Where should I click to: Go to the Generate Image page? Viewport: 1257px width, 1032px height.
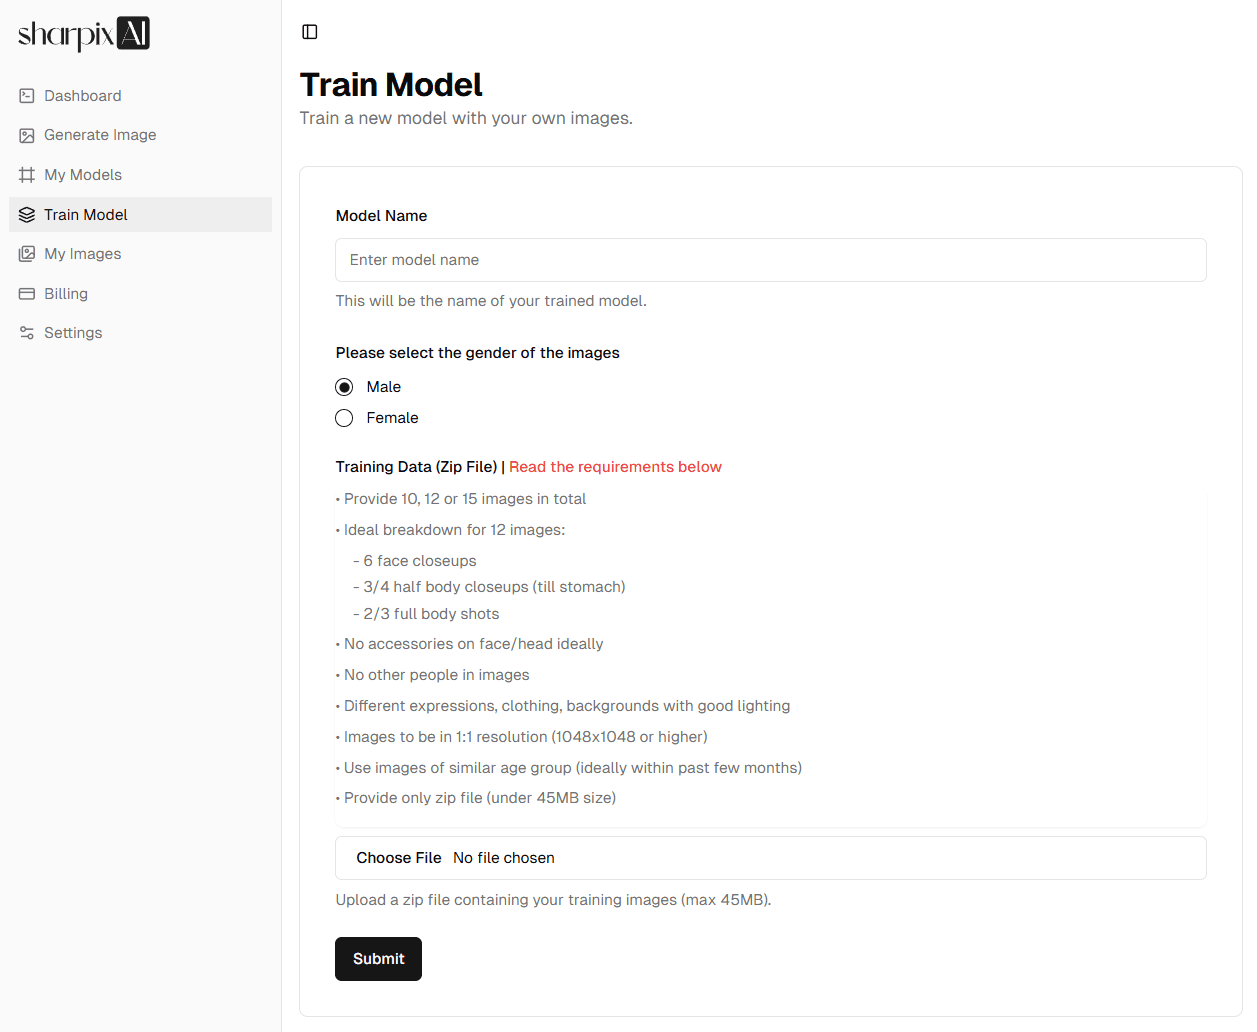coord(100,135)
